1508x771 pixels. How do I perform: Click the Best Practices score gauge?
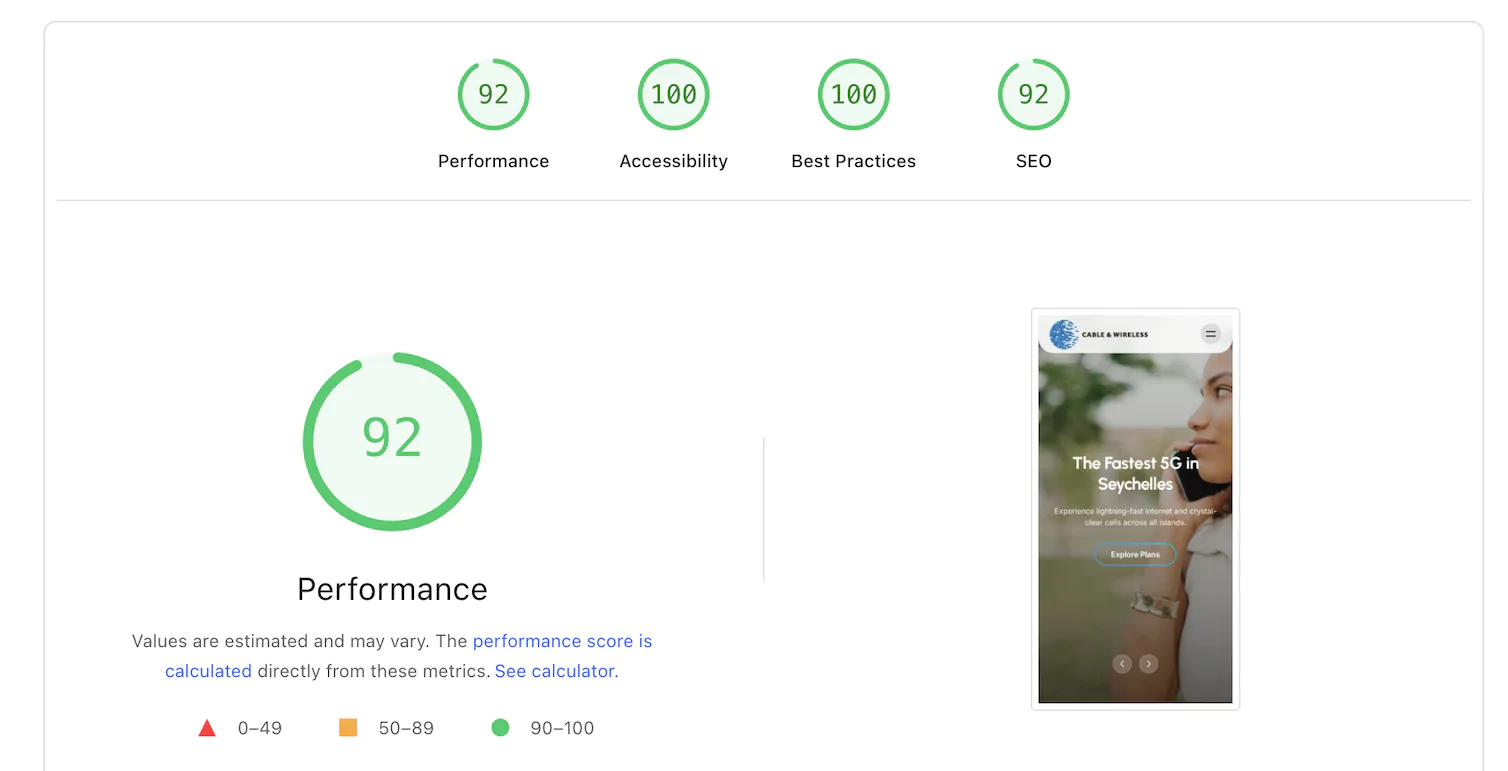(x=853, y=94)
